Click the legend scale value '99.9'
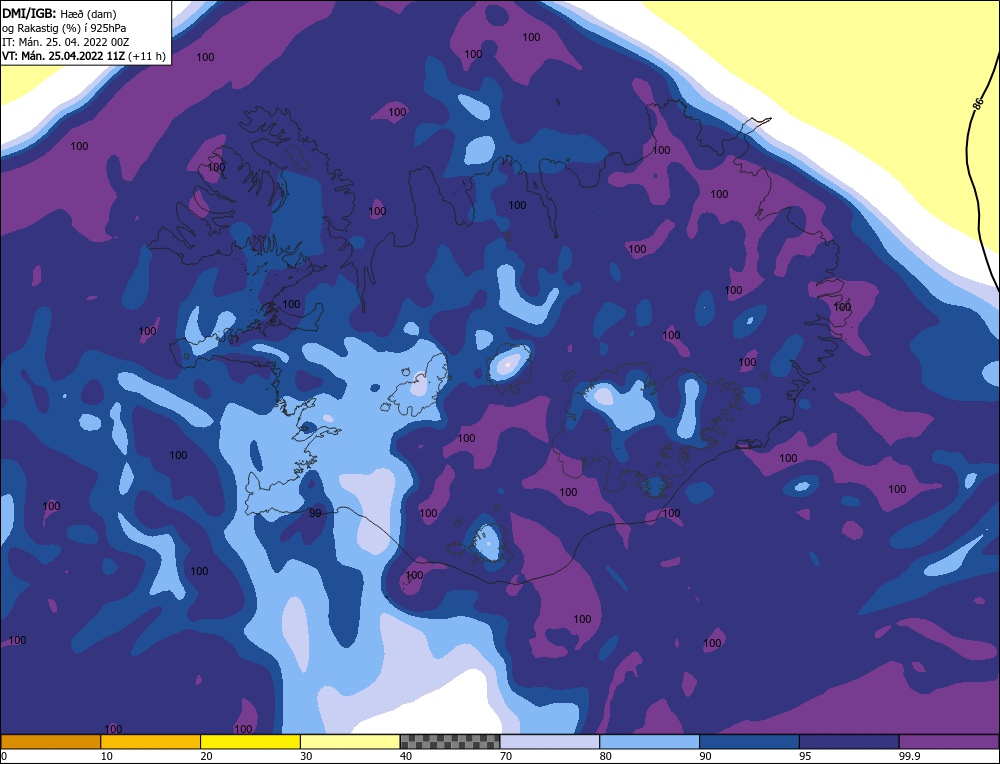This screenshot has height=764, width=1000. coord(909,756)
